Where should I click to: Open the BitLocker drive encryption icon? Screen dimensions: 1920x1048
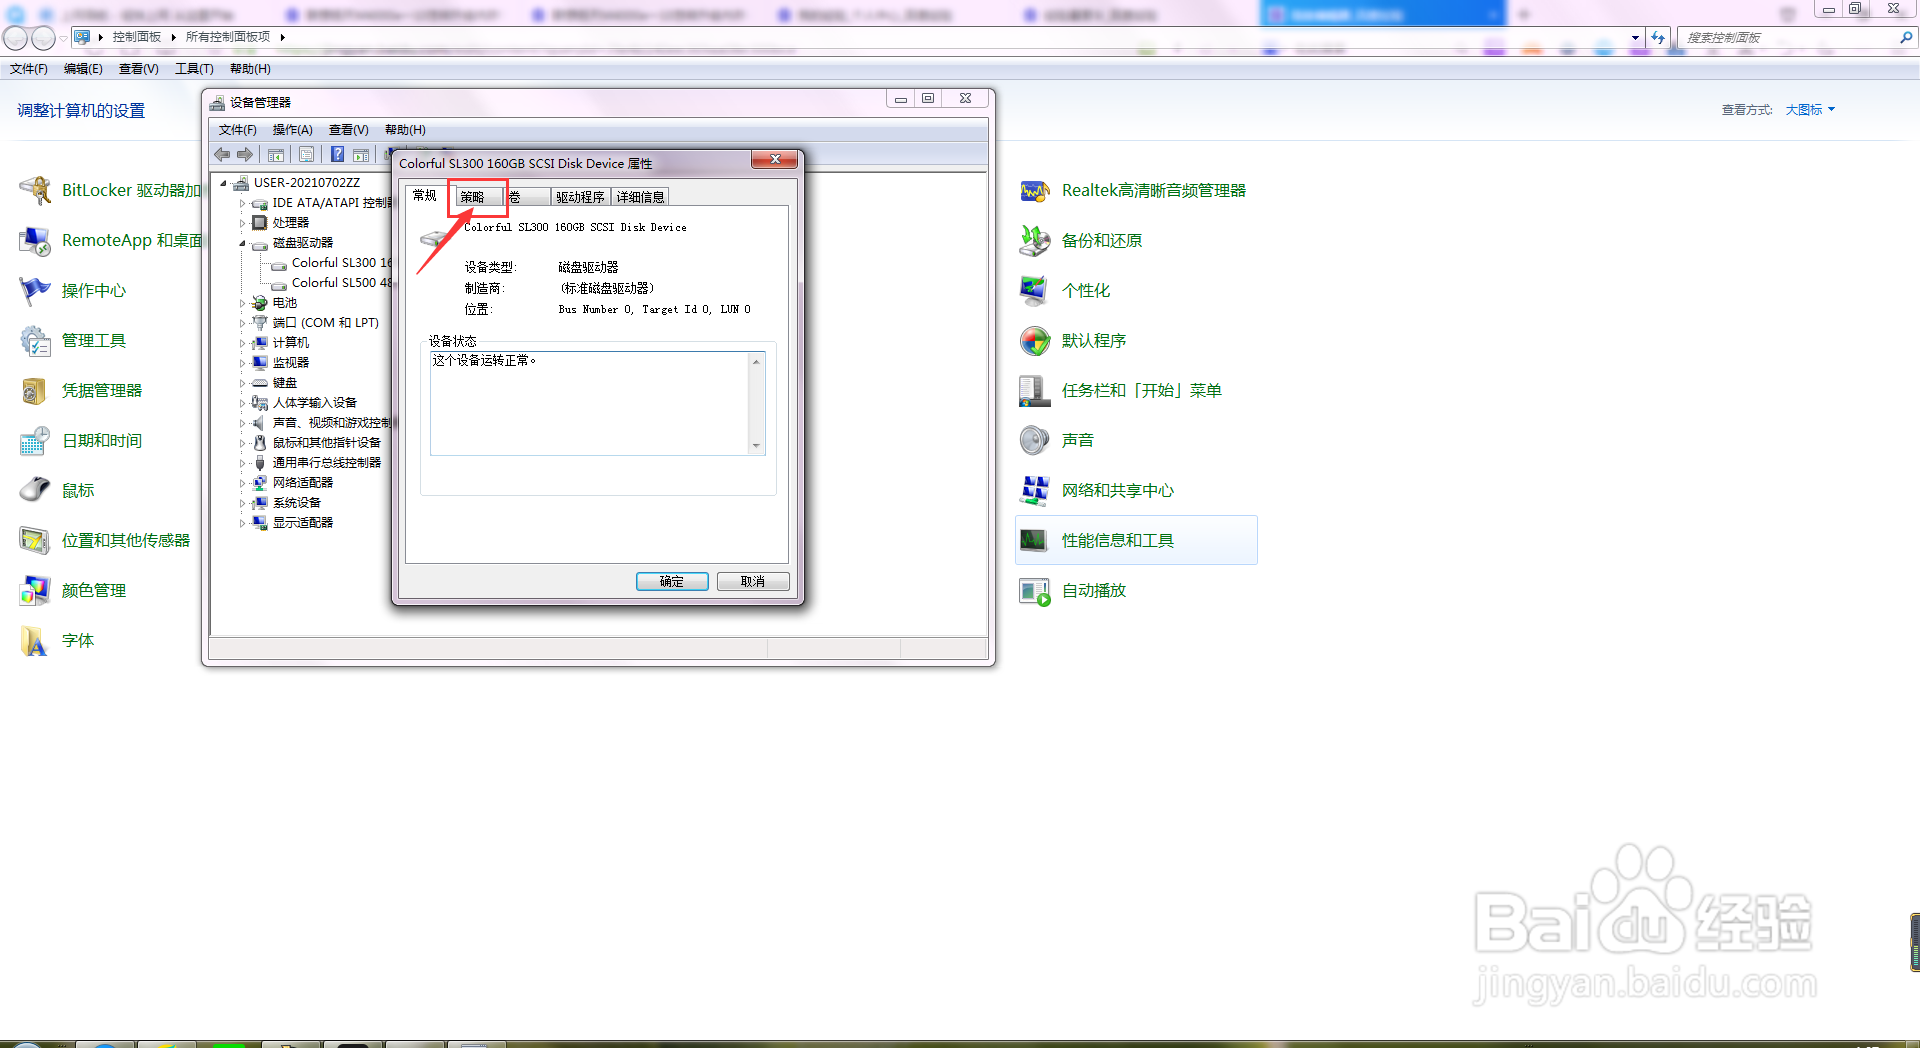point(36,190)
